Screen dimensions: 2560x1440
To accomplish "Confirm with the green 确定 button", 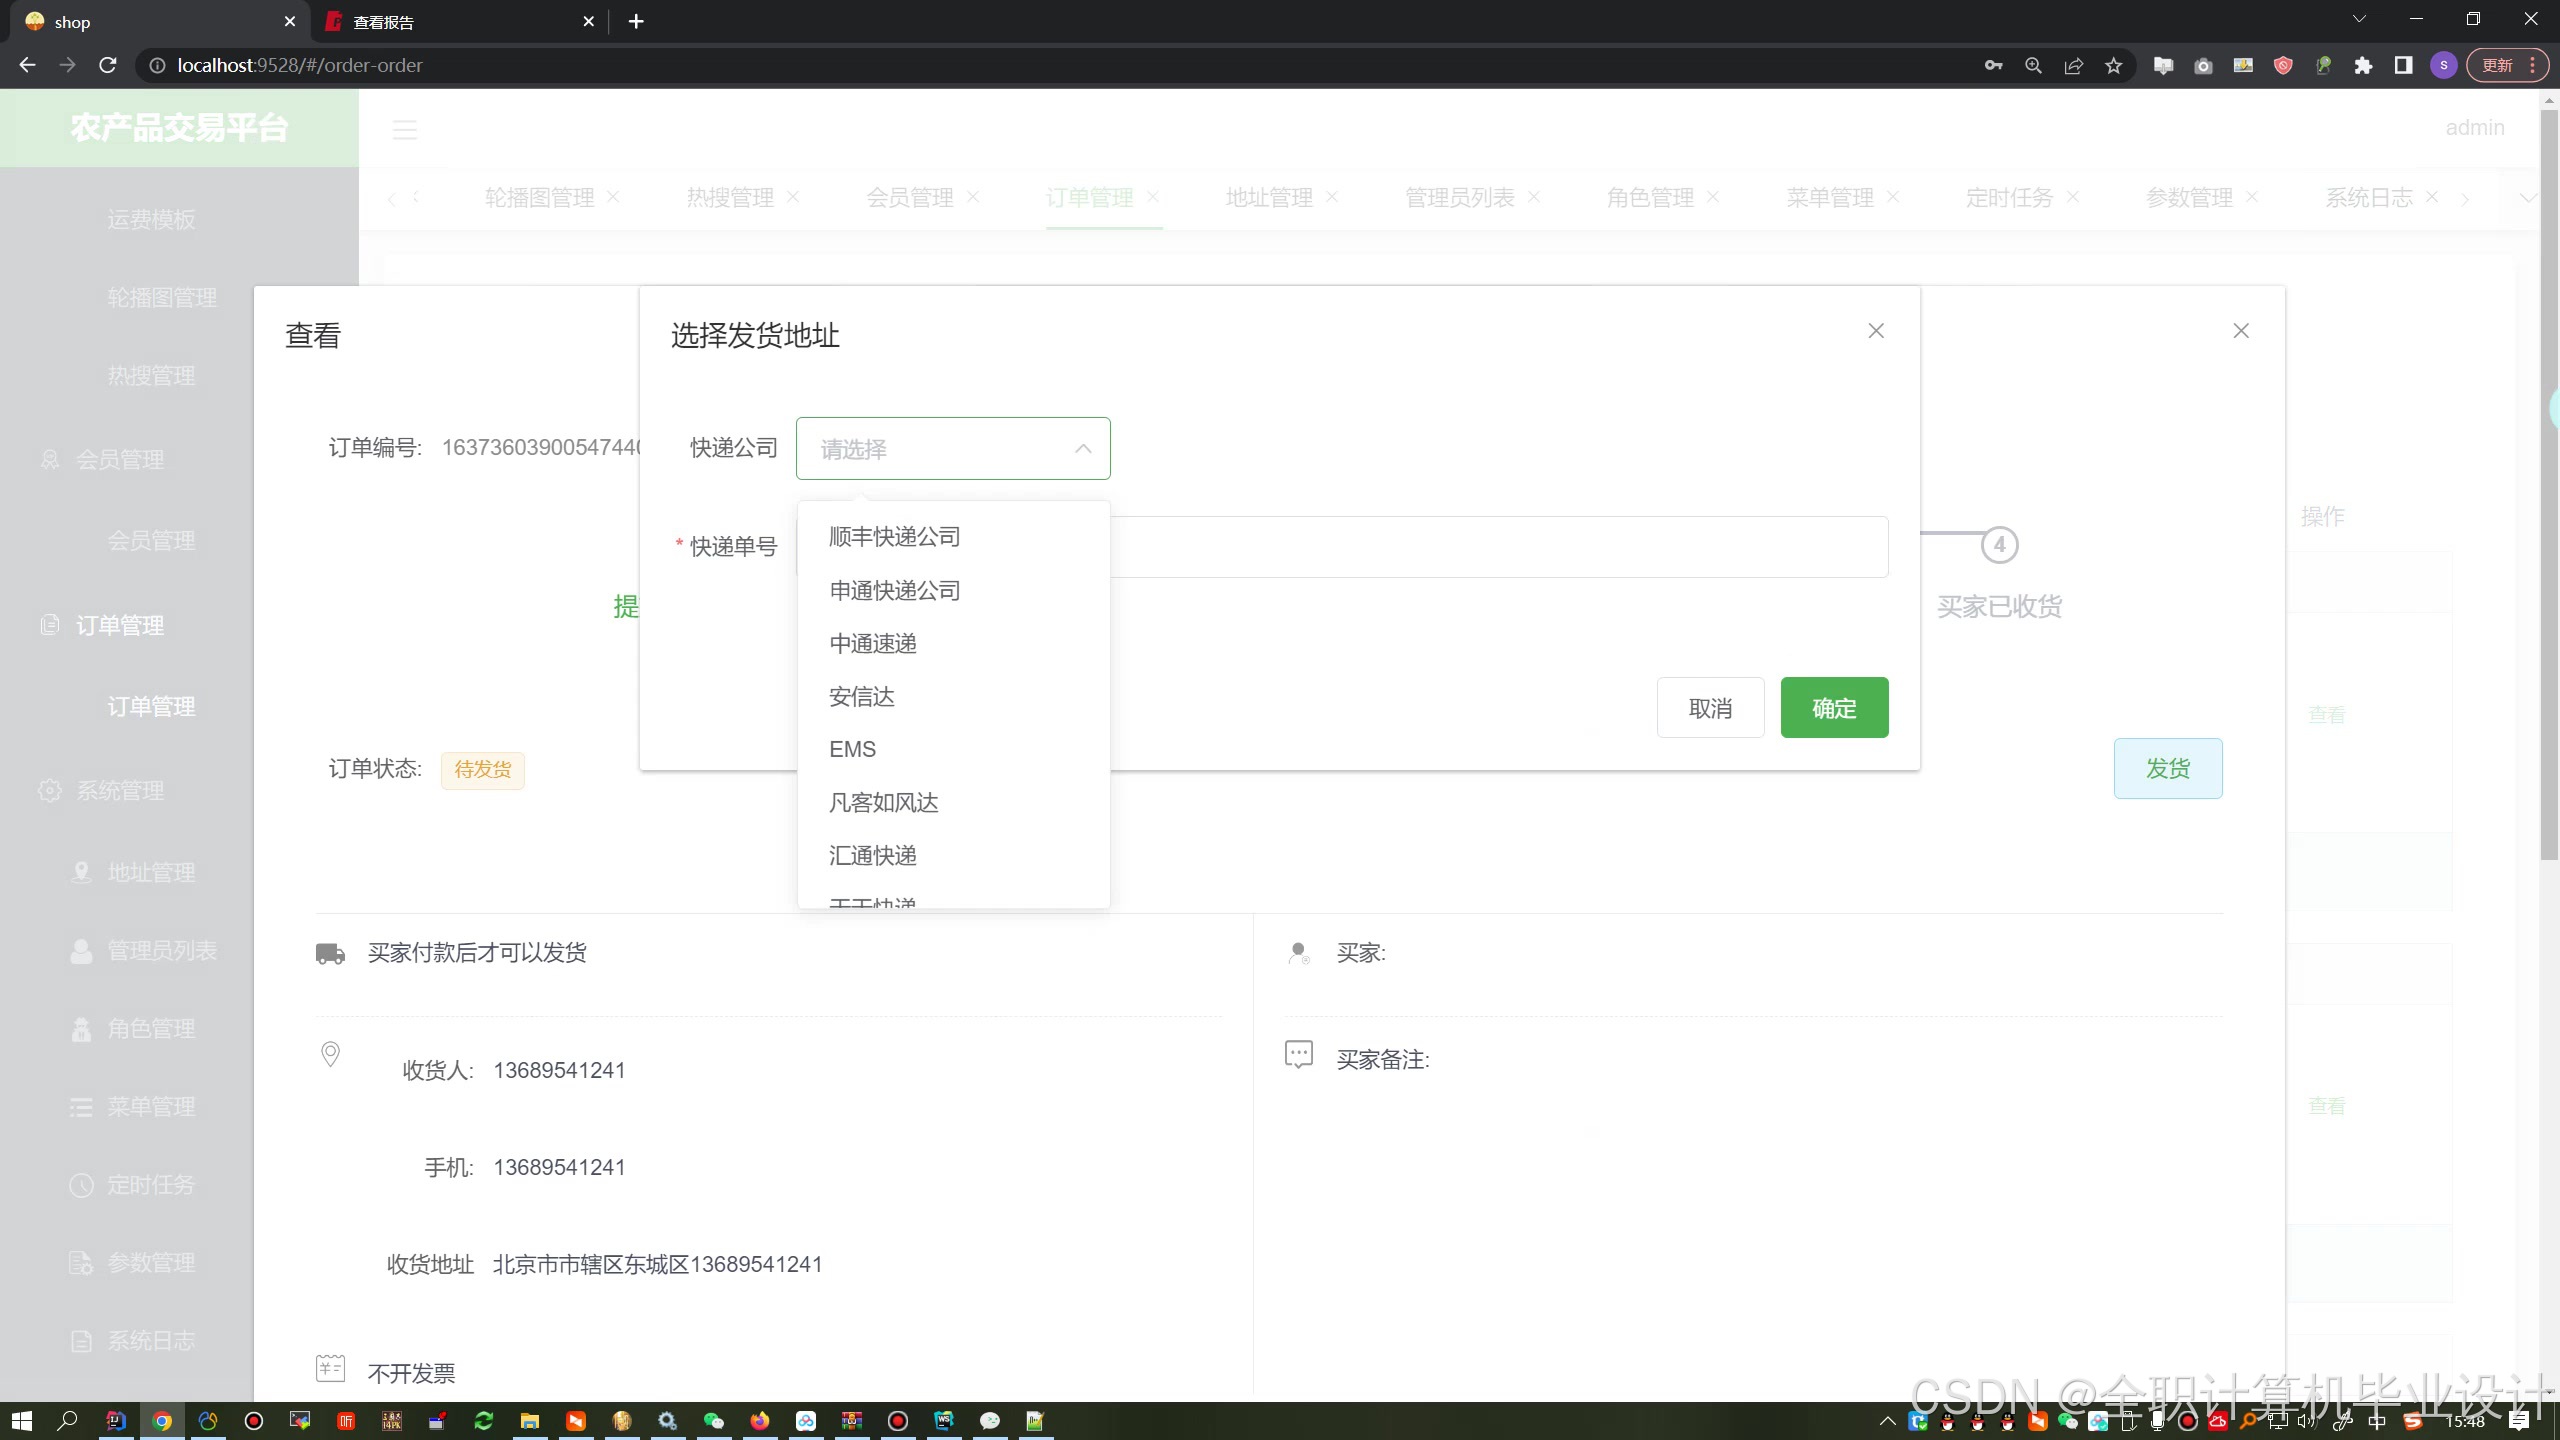I will click(x=1833, y=708).
